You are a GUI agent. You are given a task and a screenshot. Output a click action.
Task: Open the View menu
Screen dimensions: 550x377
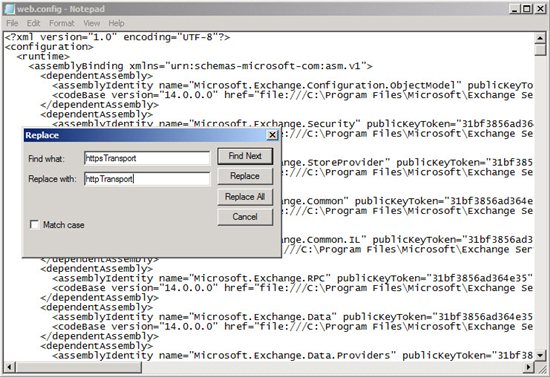[92, 23]
